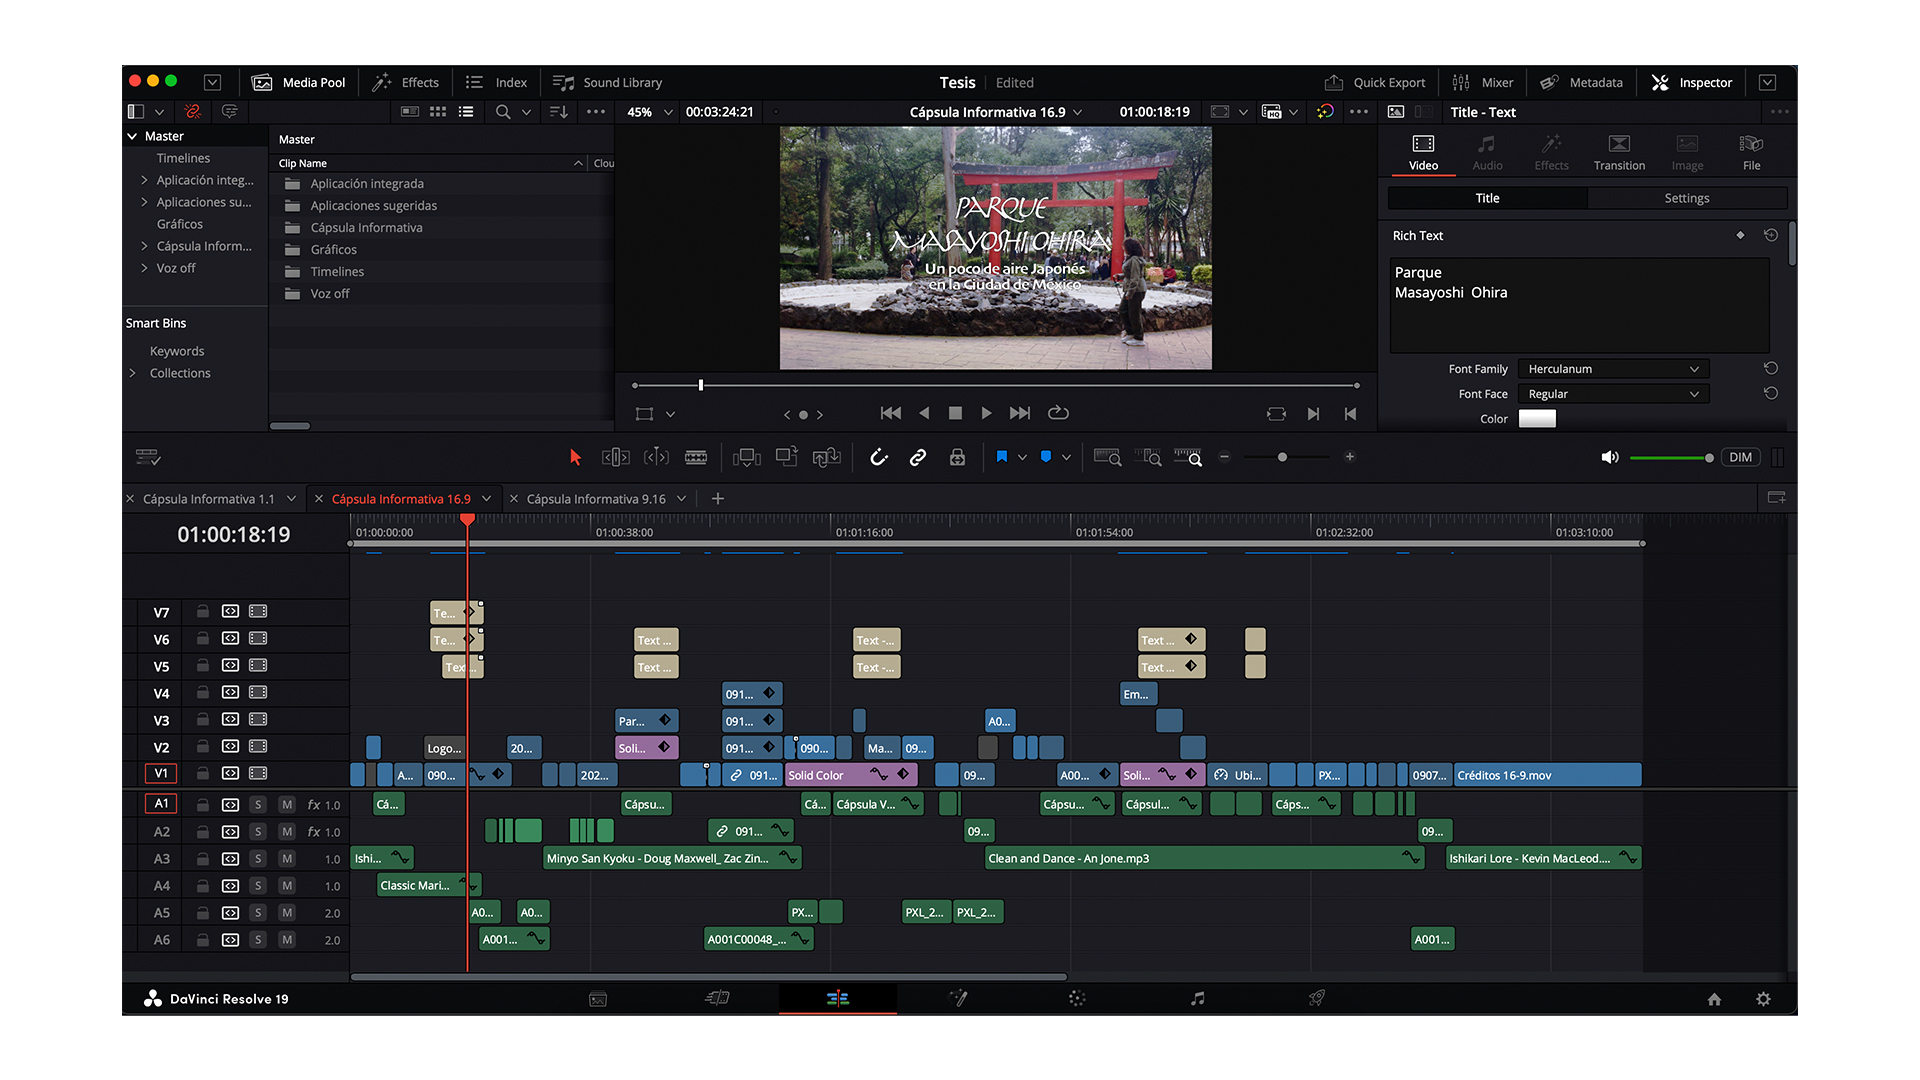
Task: Enable the snapping magnet tool
Action: (878, 457)
